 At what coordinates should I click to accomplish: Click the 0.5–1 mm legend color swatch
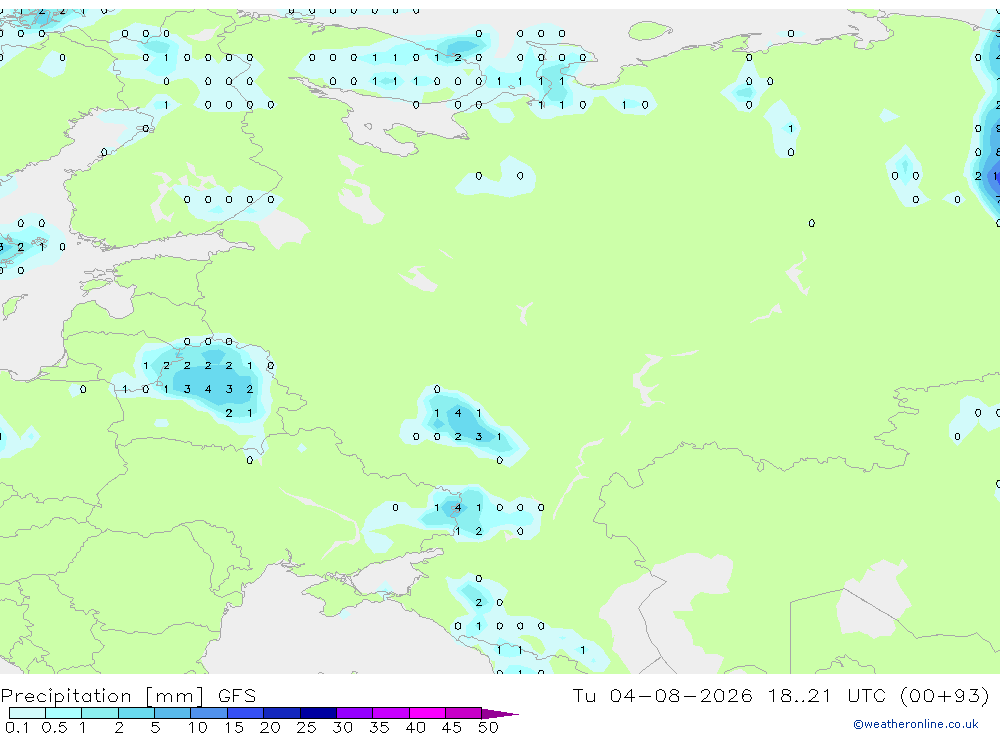pyautogui.click(x=64, y=713)
